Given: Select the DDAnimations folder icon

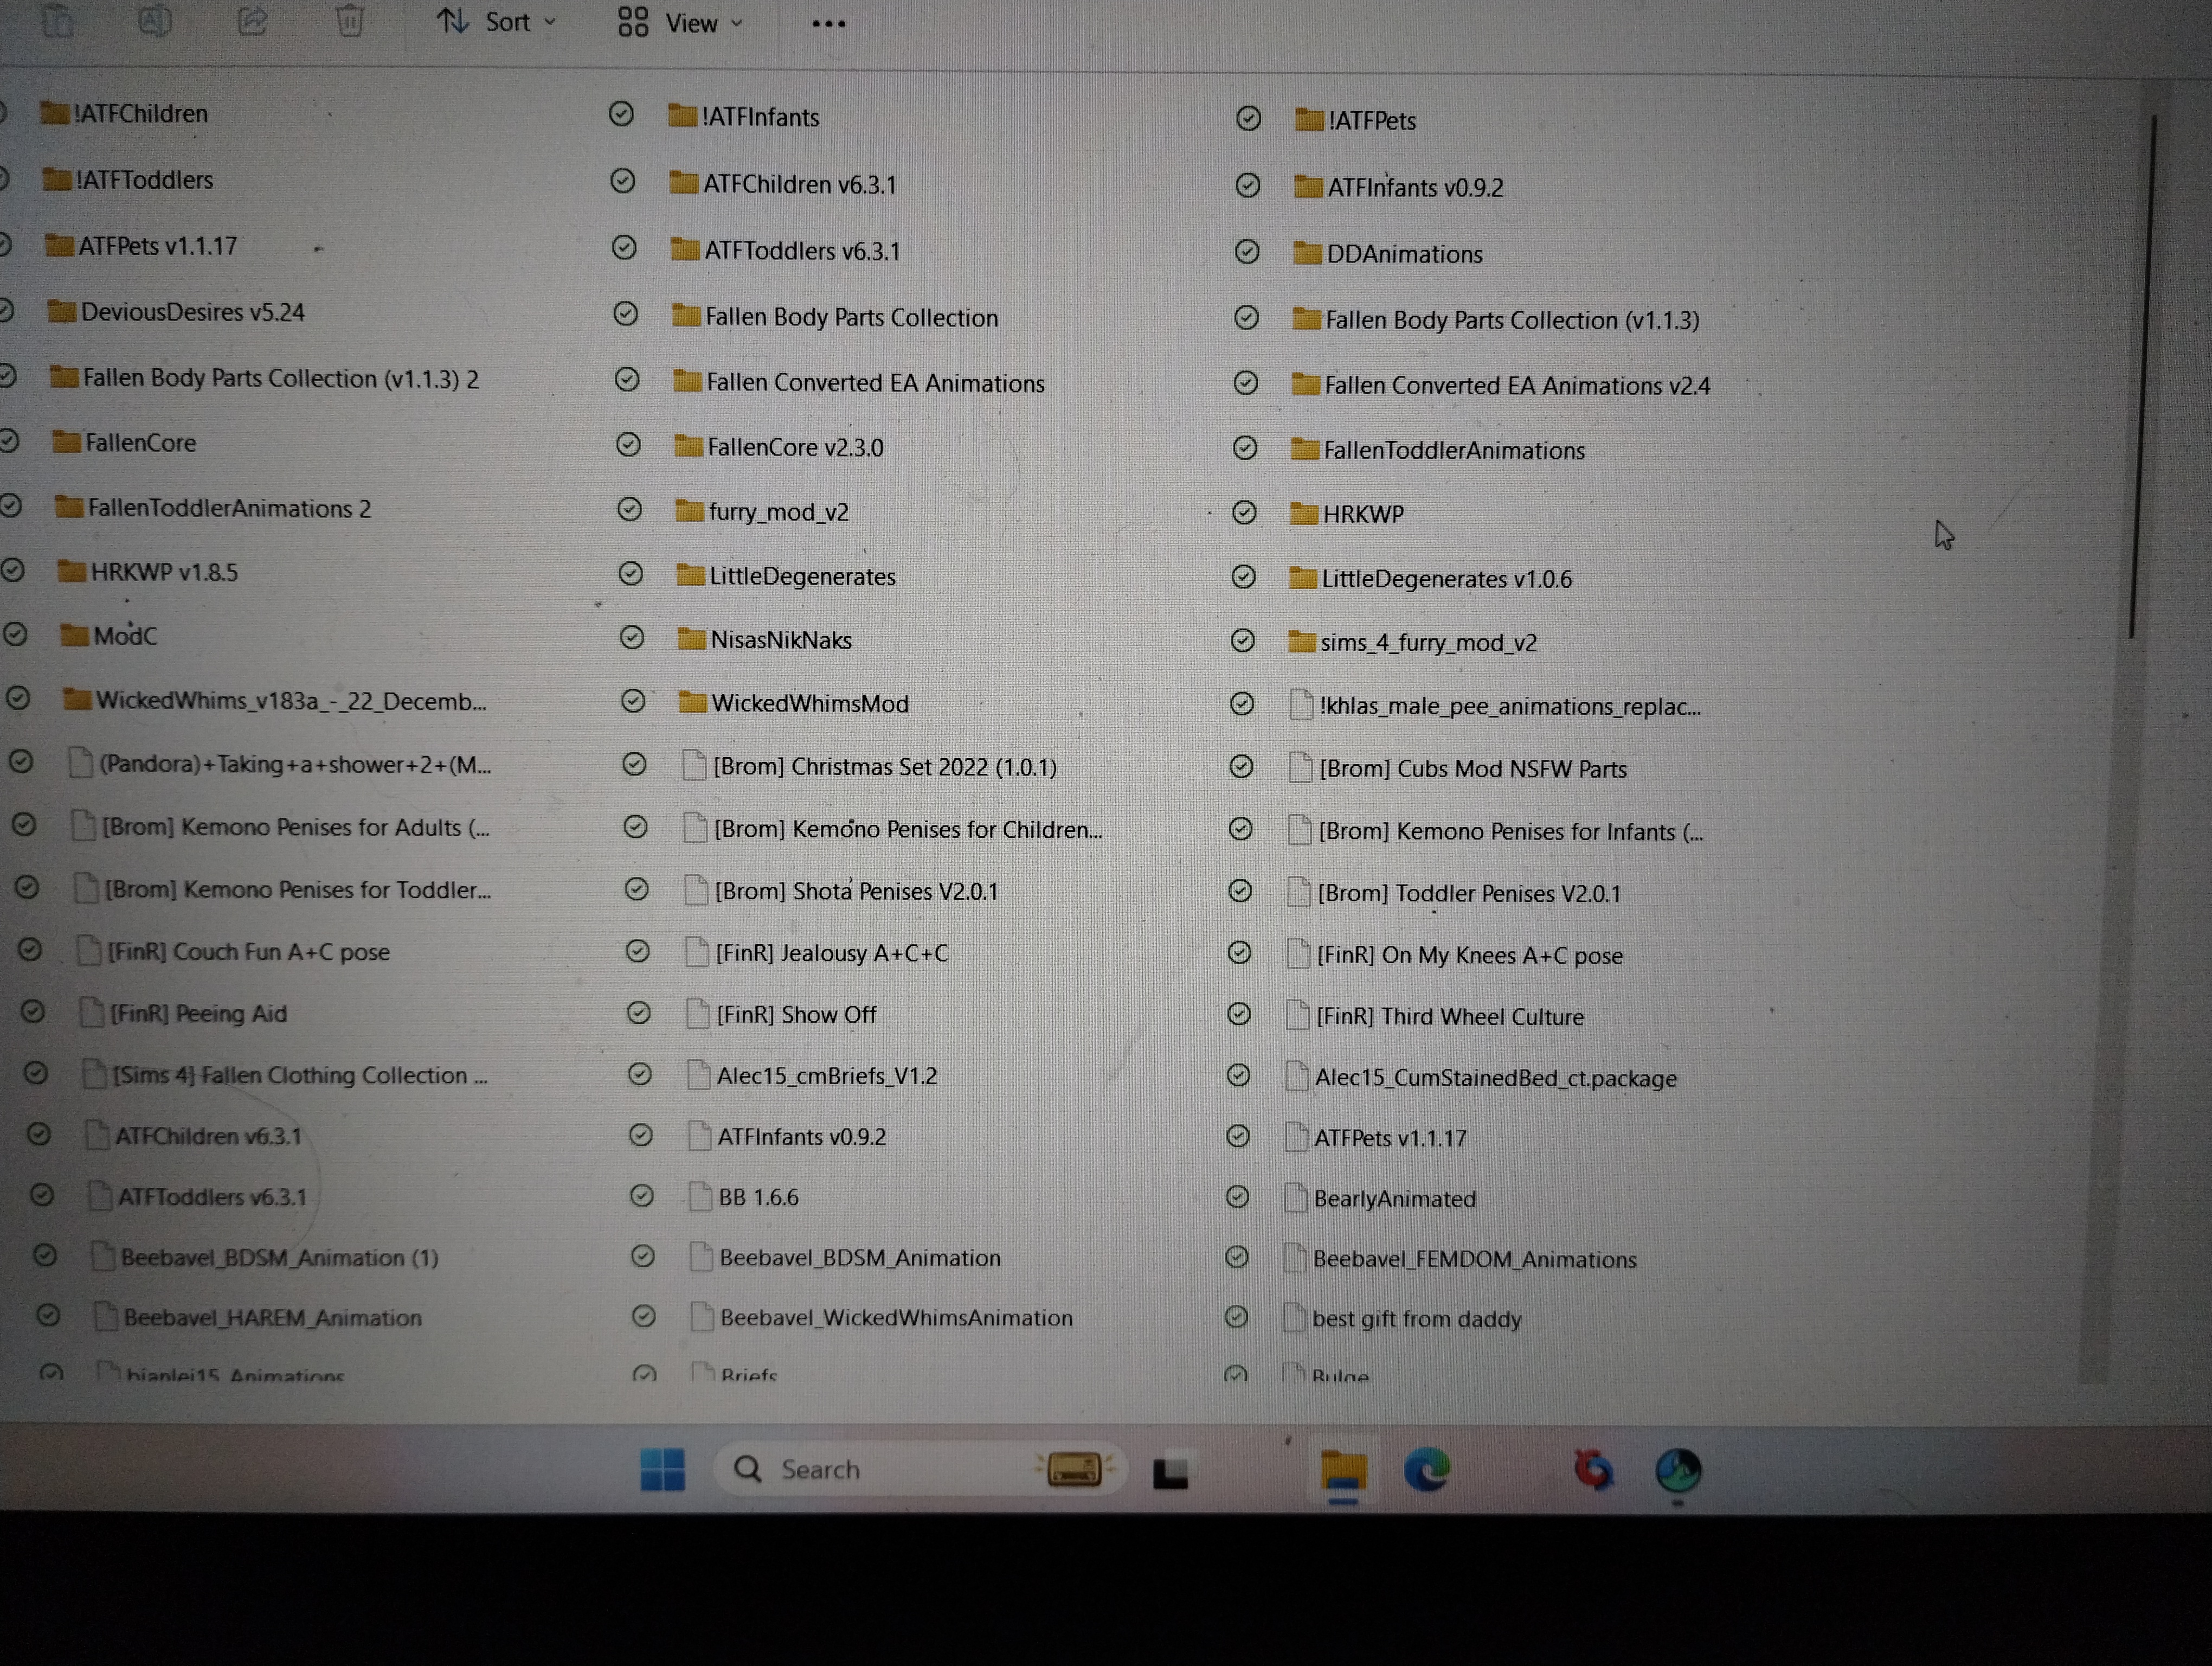Looking at the screenshot, I should 1307,253.
